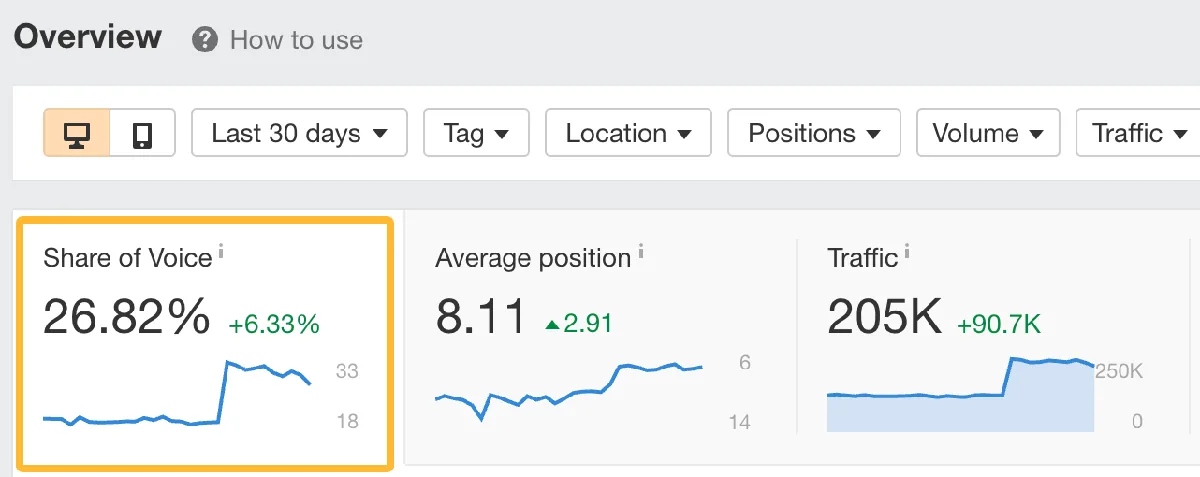The width and height of the screenshot is (1200, 477).
Task: Click the Share of Voice info icon
Action: point(221,251)
